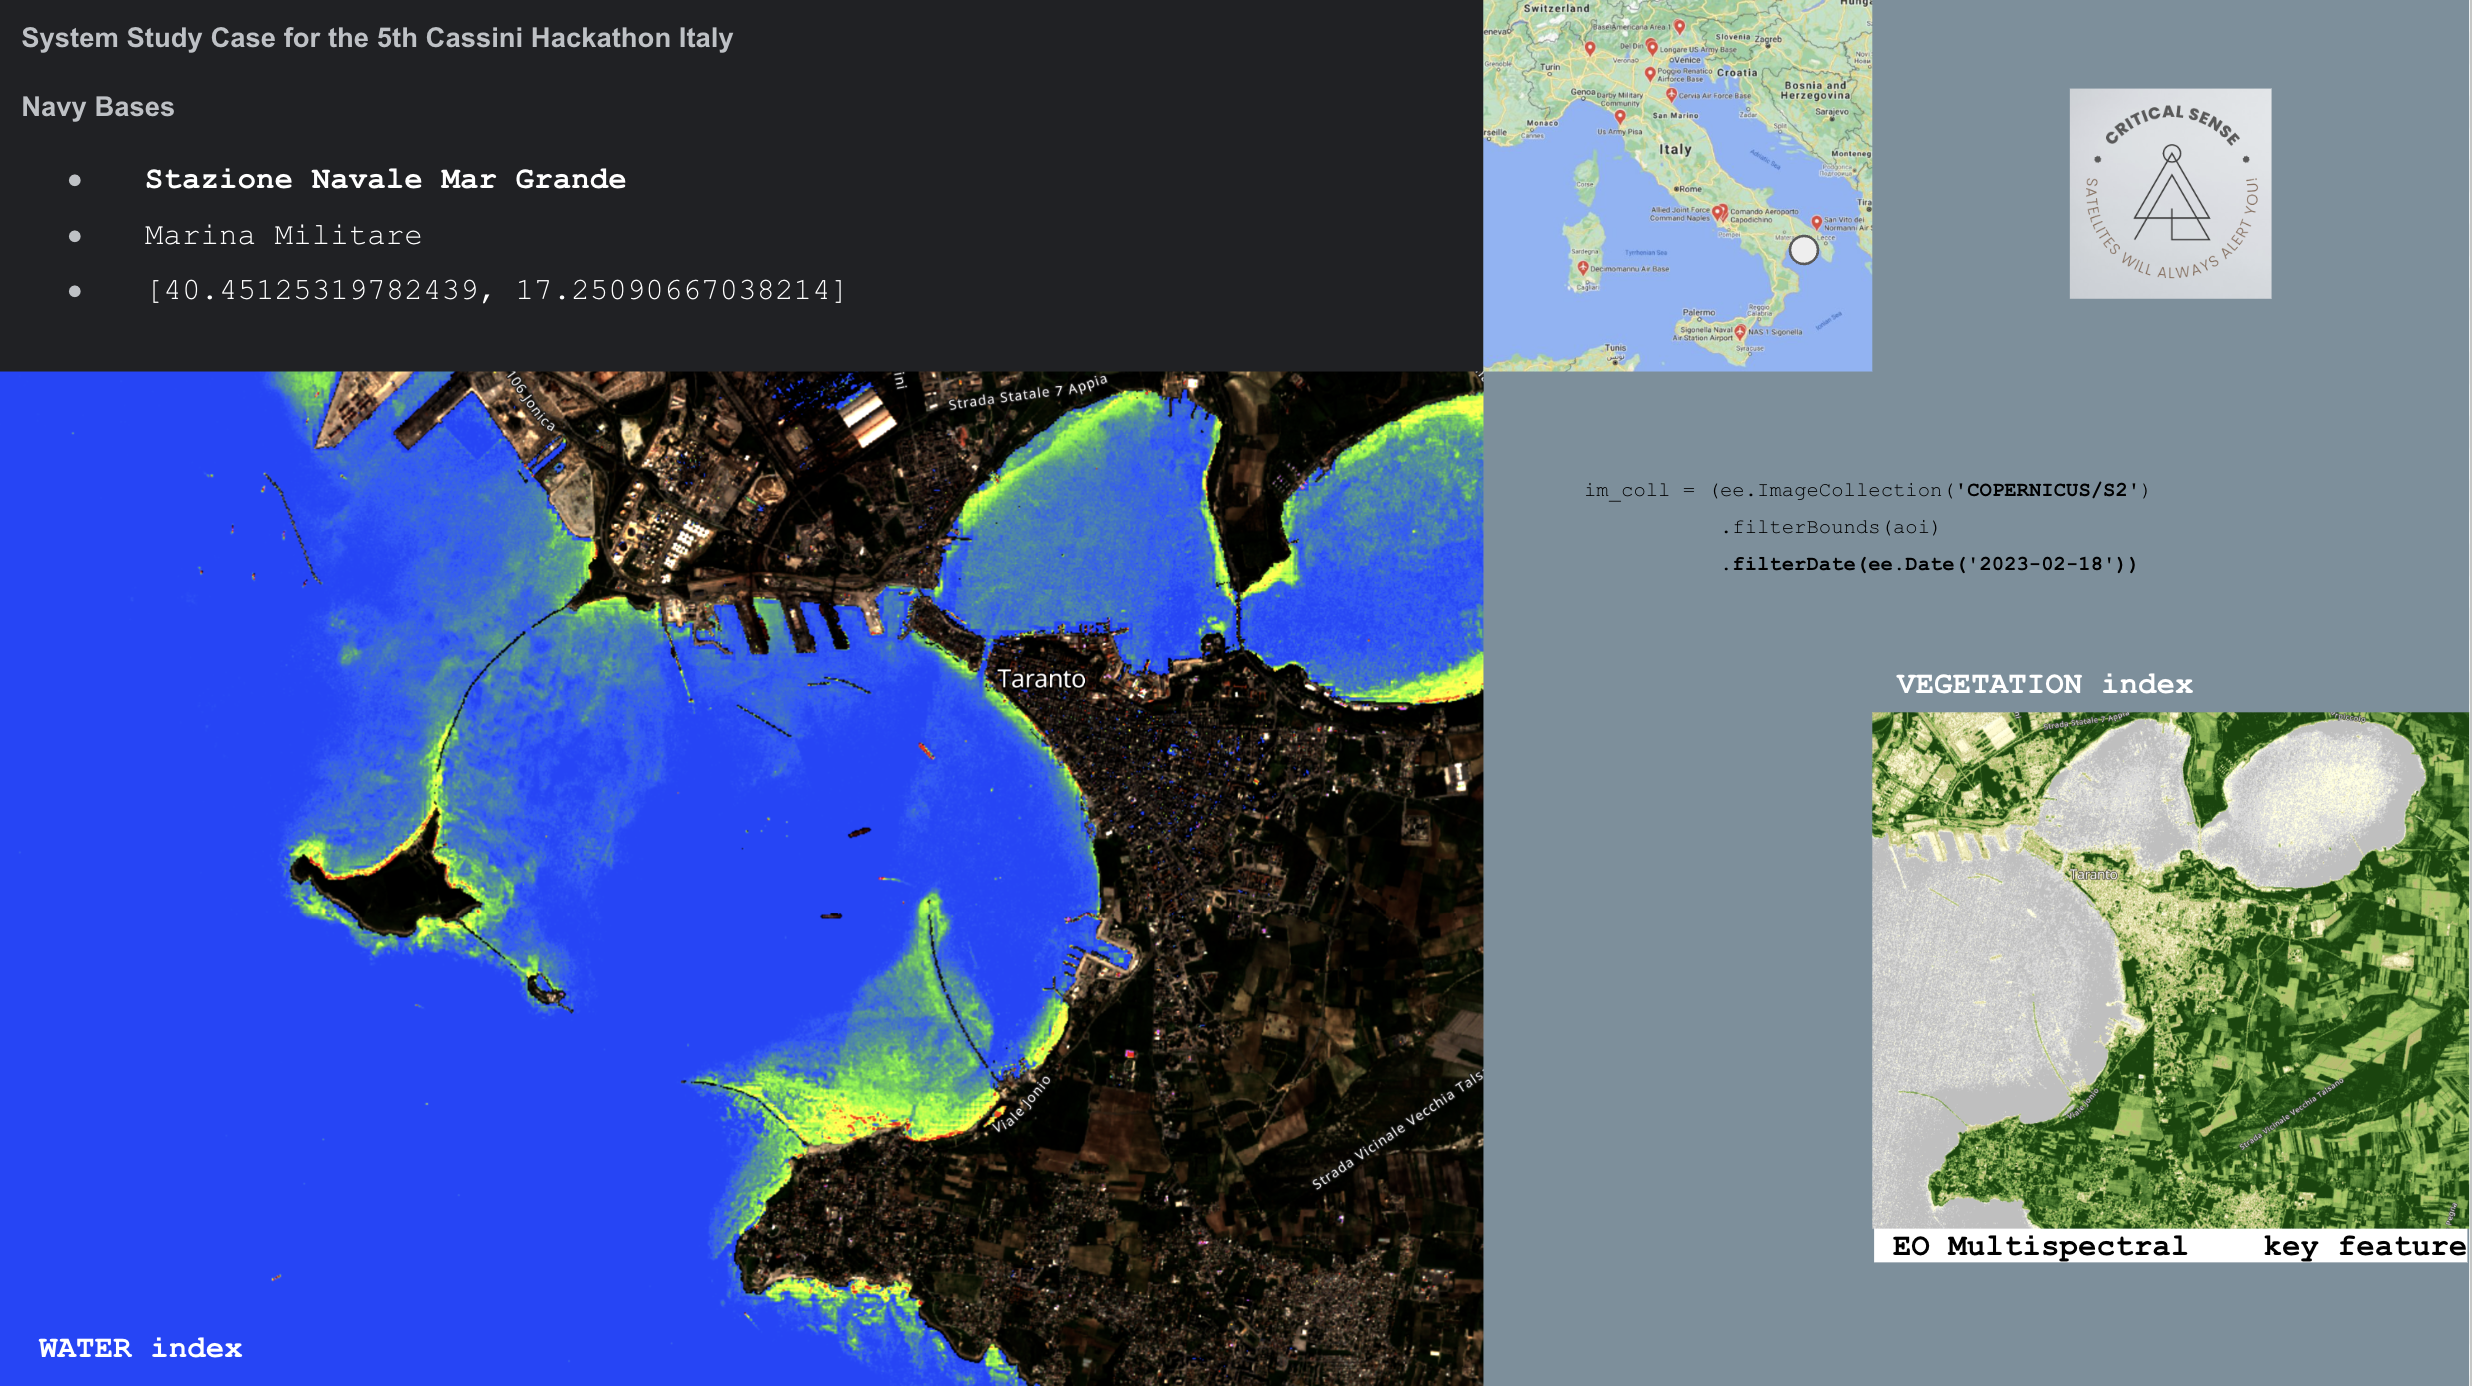Image resolution: width=2472 pixels, height=1386 pixels.
Task: Click the Taranto city label on water map
Action: [1041, 679]
